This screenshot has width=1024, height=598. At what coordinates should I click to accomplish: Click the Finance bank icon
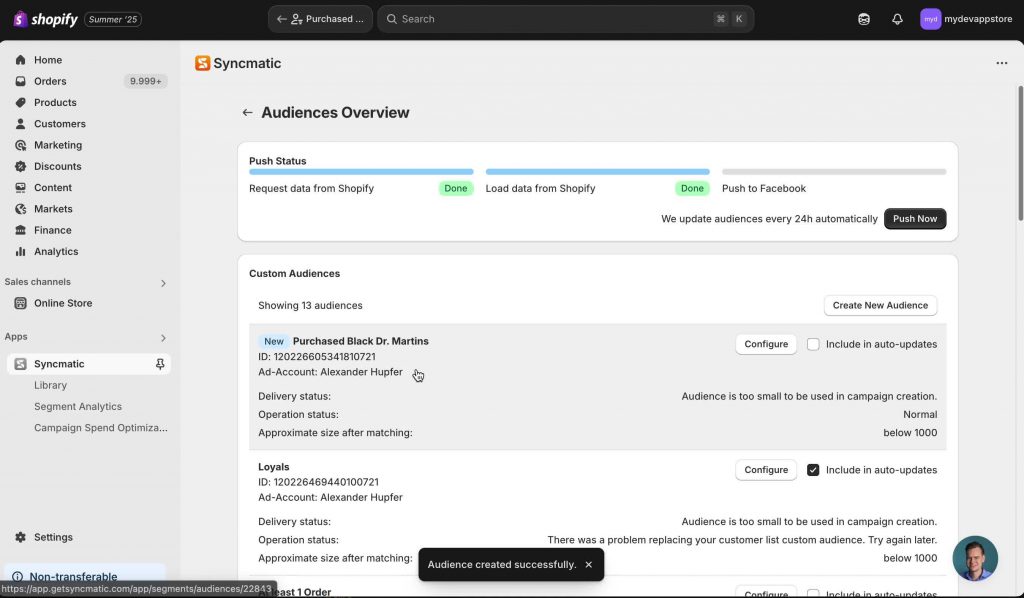pos(20,230)
